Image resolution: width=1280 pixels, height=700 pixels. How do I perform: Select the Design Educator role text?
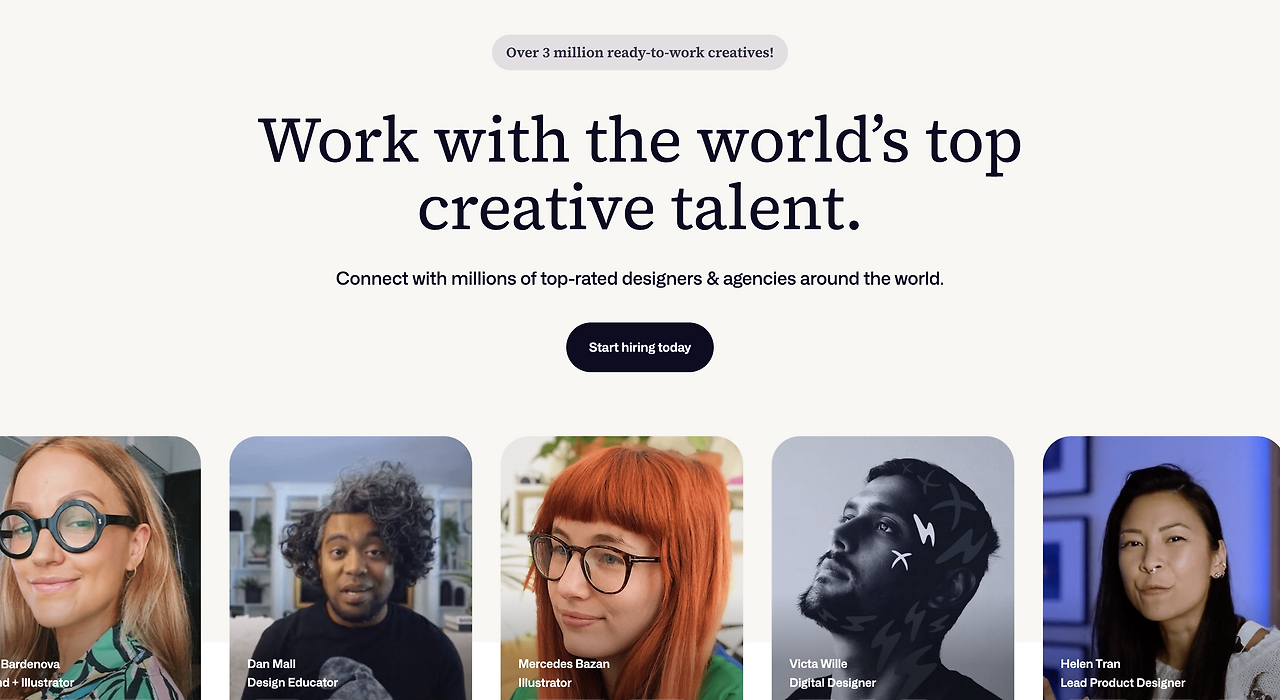pyautogui.click(x=293, y=683)
